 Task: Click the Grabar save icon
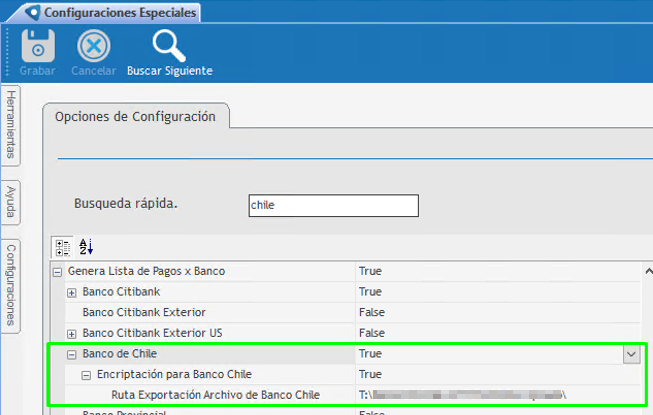coord(38,46)
